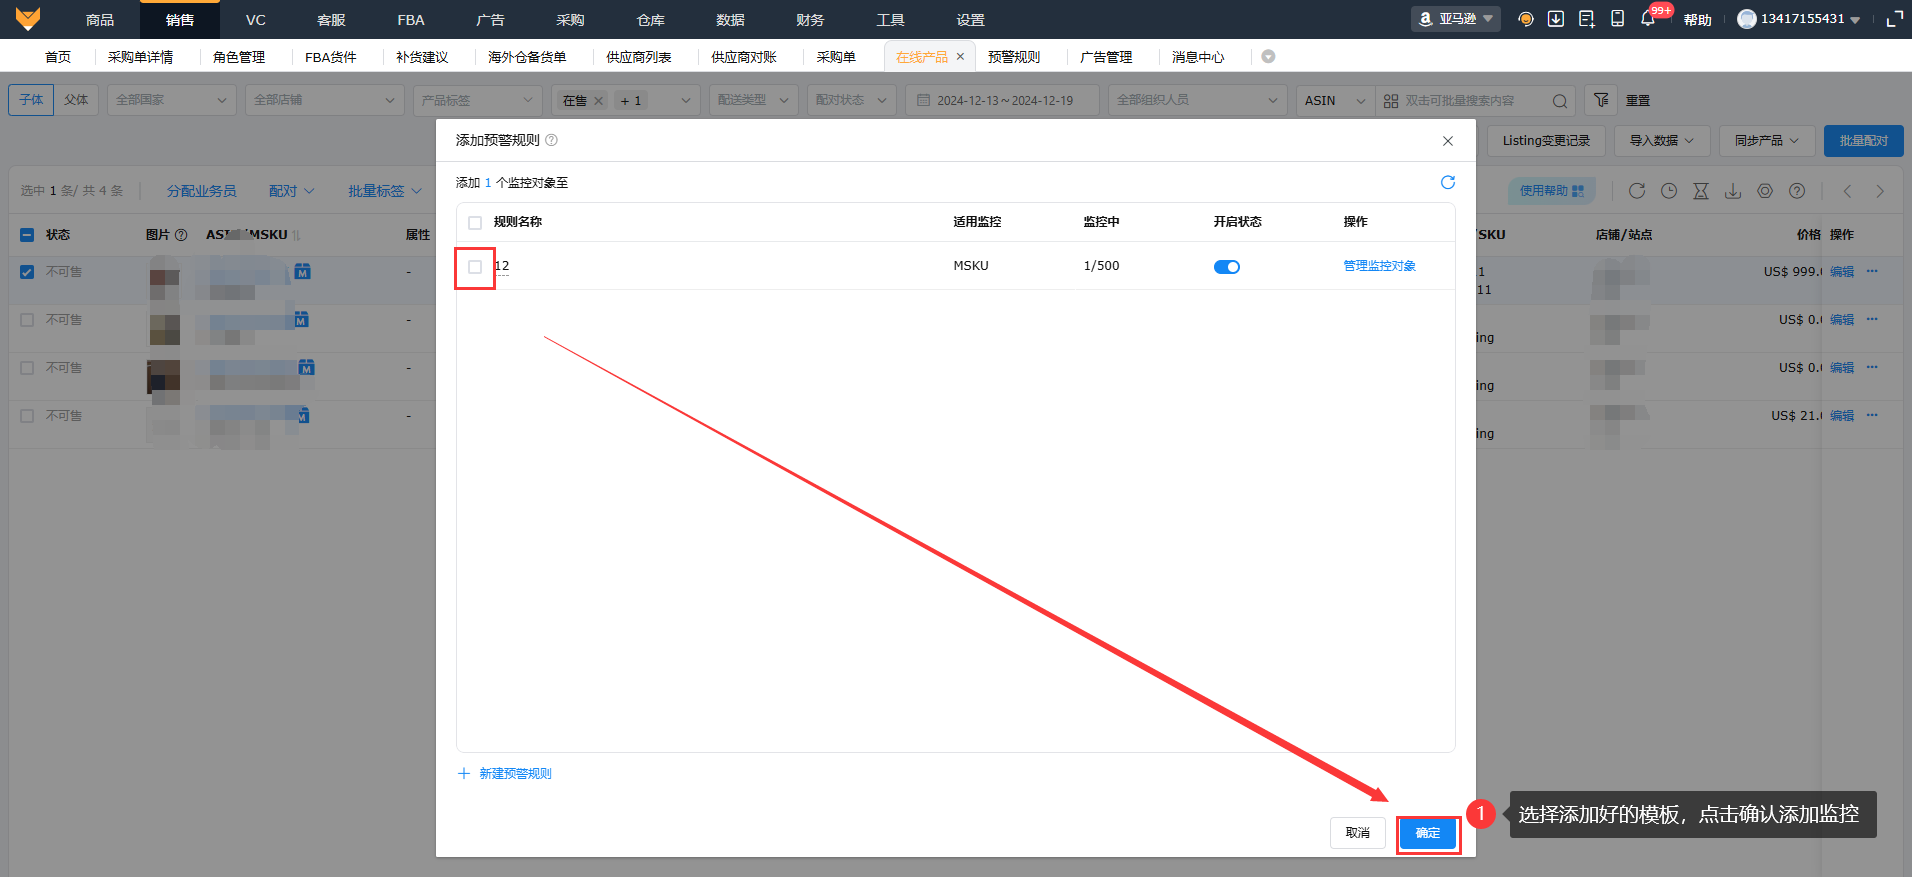Screen dimensions: 1912x877
Task: Open 全部店铺 dropdown
Action: click(325, 100)
